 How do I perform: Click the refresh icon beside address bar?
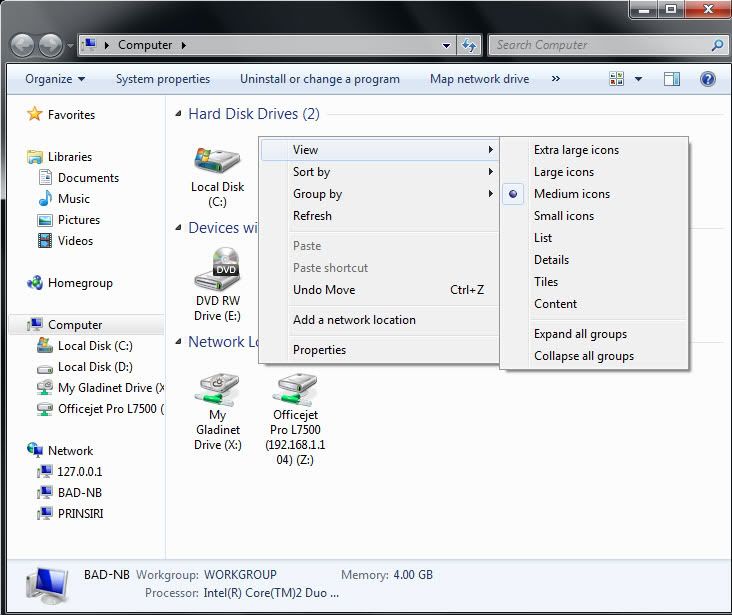click(x=469, y=45)
